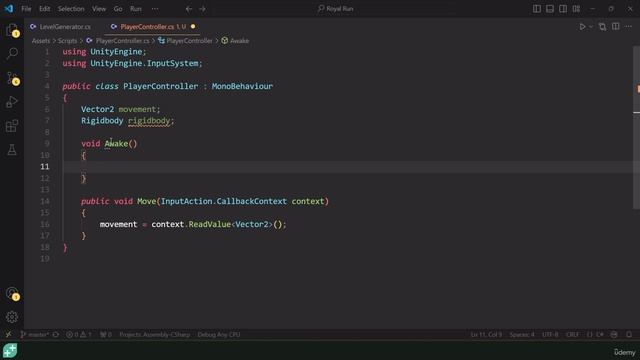Click the Move method name
640x360 pixels.
[x=147, y=201]
